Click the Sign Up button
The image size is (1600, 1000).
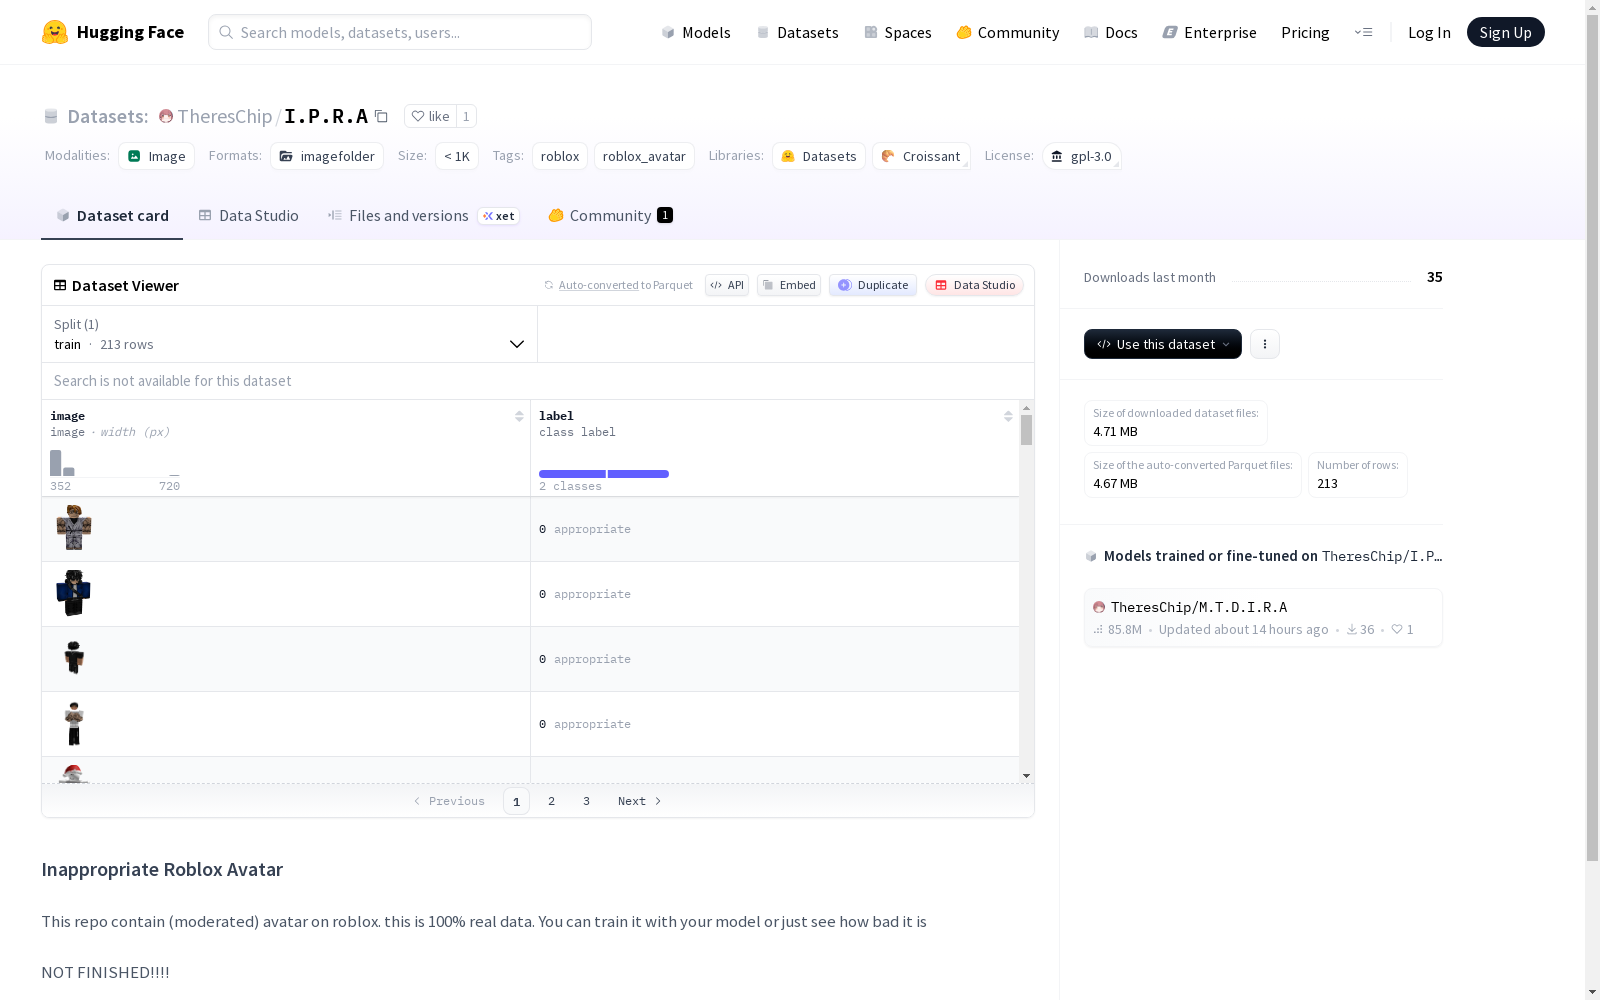[1505, 32]
